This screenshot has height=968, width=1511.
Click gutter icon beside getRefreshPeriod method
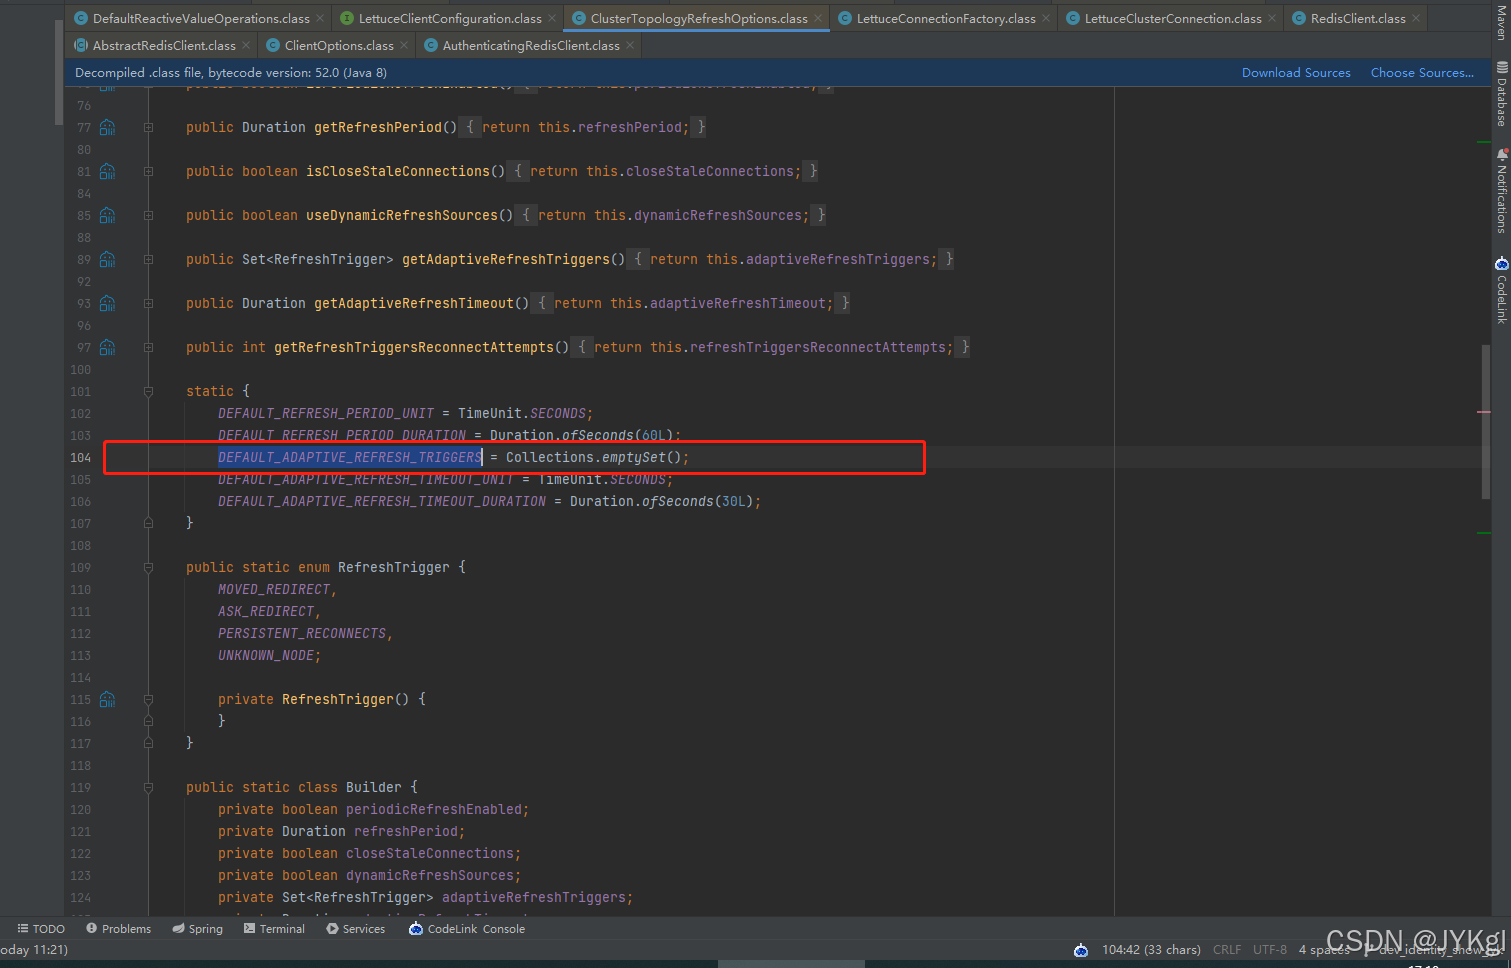click(x=107, y=127)
